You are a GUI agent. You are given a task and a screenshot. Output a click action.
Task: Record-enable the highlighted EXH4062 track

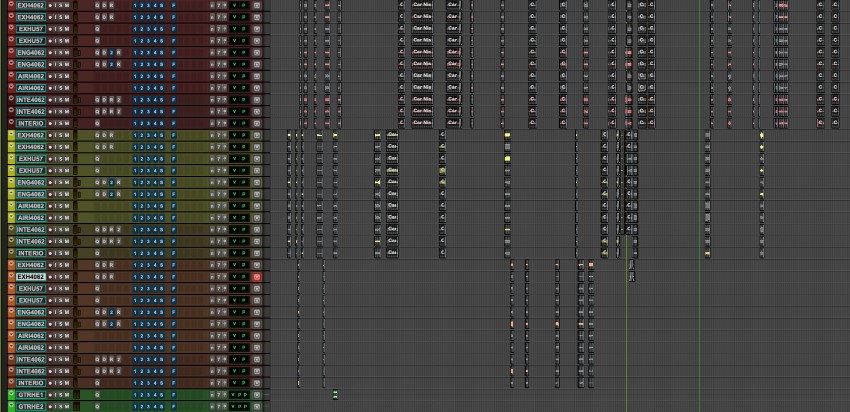coord(50,276)
